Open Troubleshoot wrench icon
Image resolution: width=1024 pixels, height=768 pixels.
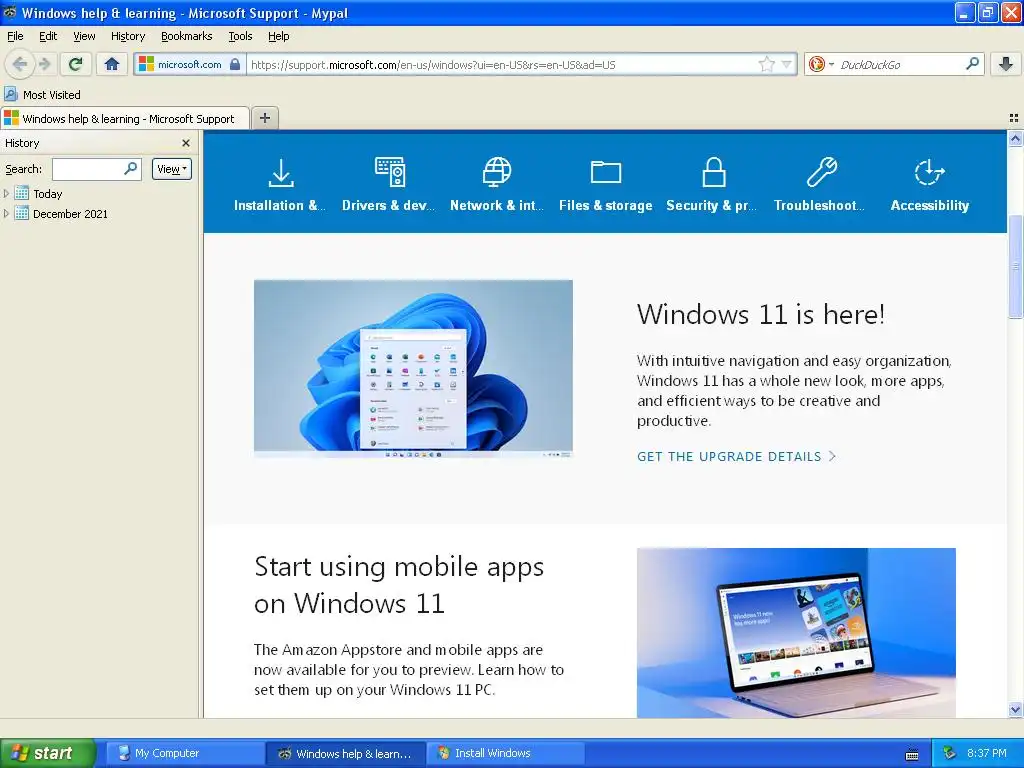click(821, 172)
